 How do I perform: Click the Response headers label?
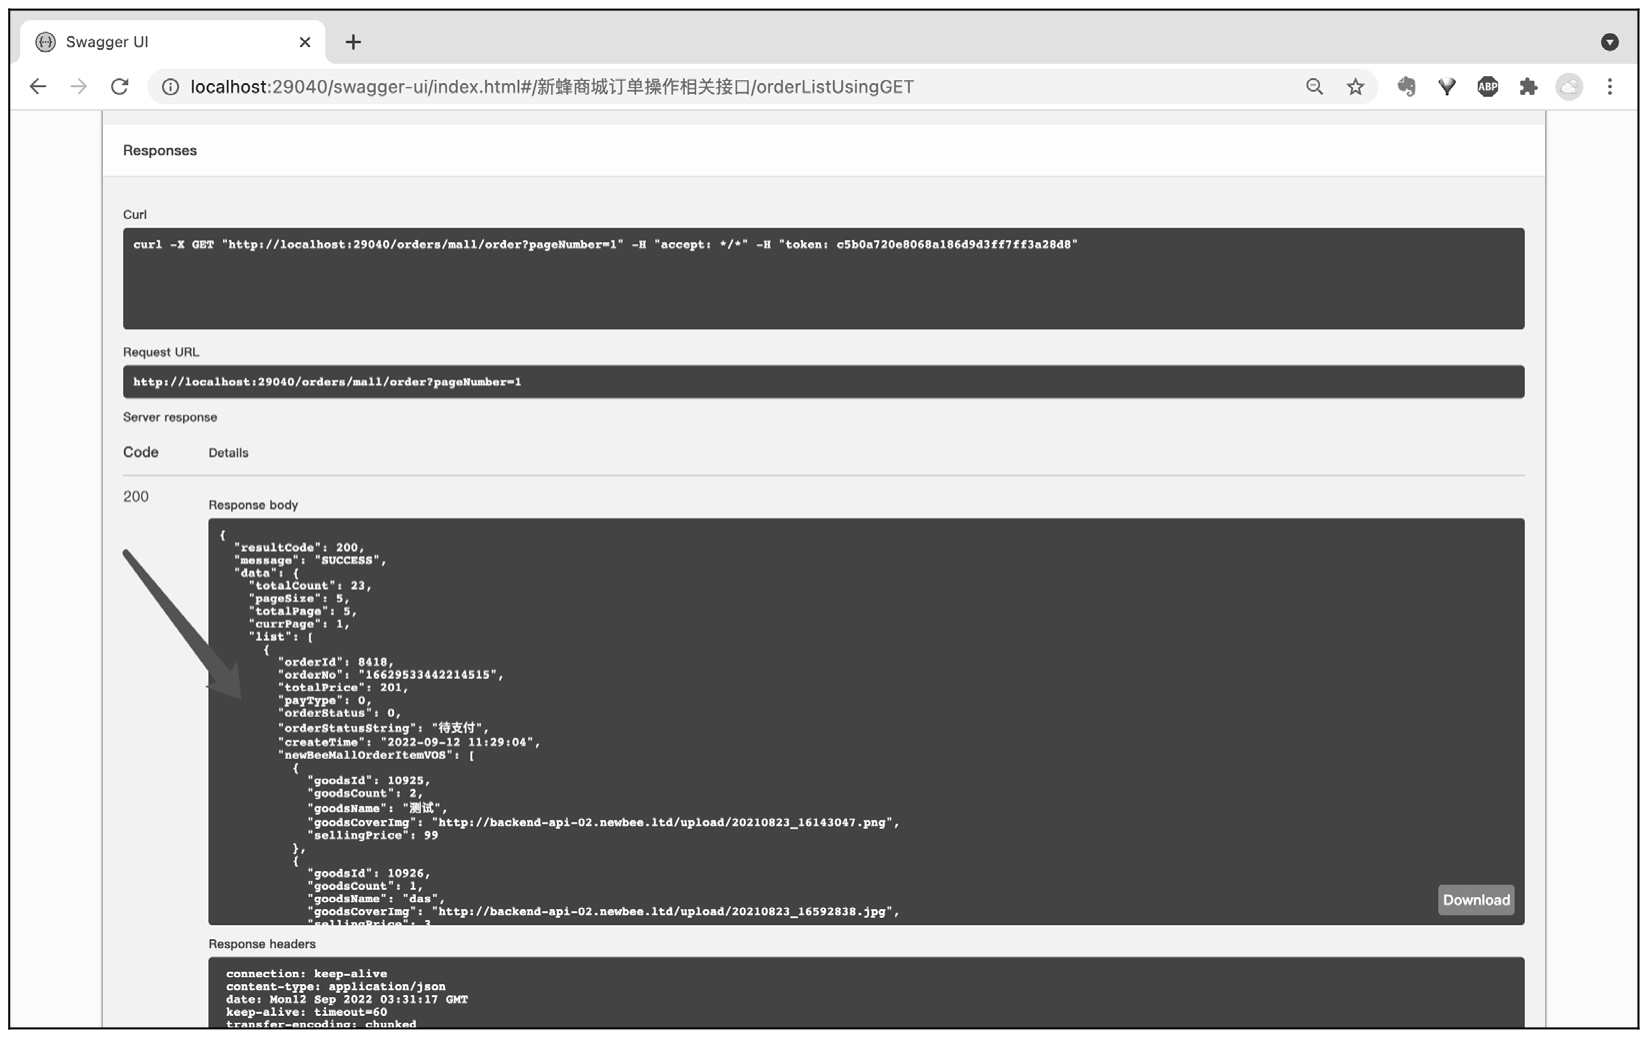point(262,944)
